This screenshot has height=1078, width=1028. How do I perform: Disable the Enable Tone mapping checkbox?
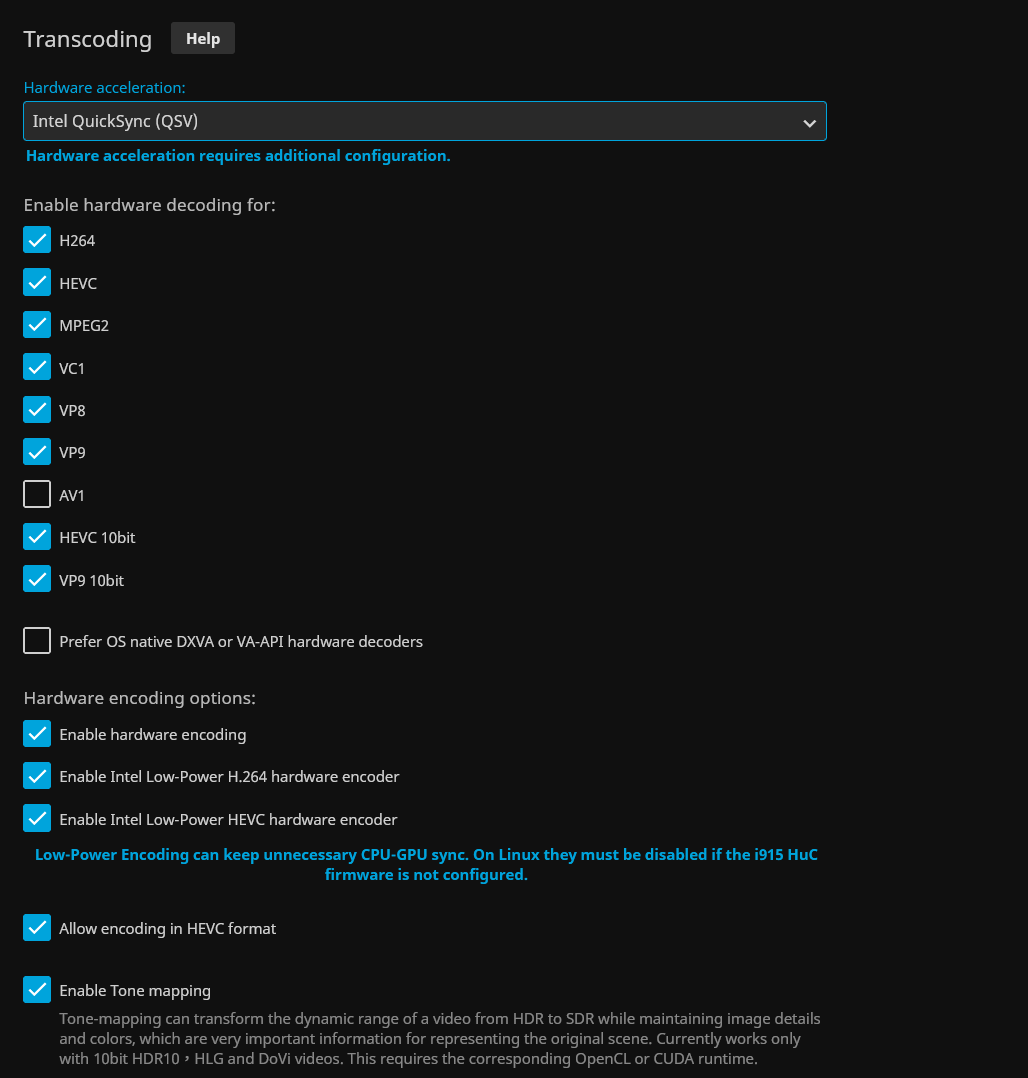37,990
